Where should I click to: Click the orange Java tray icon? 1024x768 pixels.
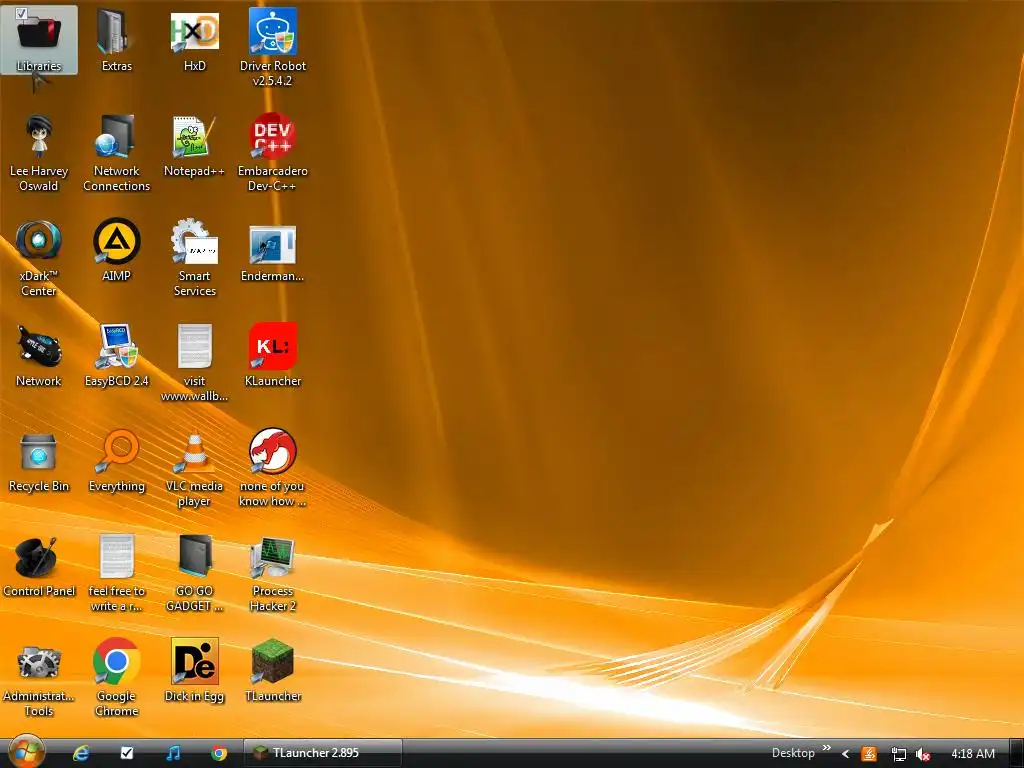point(869,754)
